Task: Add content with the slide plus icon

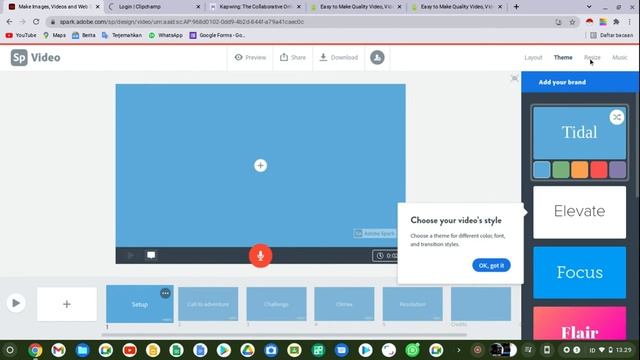Action: coord(260,165)
